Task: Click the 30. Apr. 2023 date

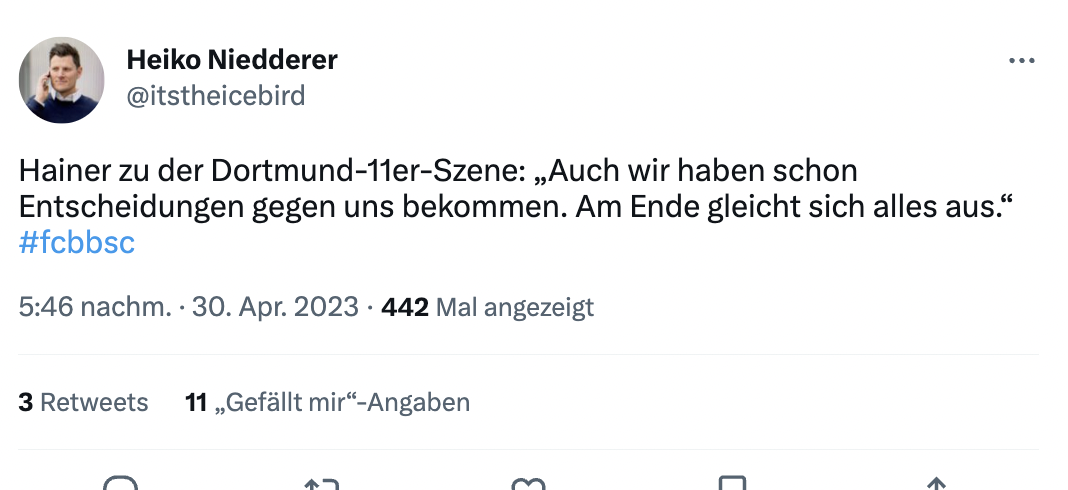Action: (275, 307)
